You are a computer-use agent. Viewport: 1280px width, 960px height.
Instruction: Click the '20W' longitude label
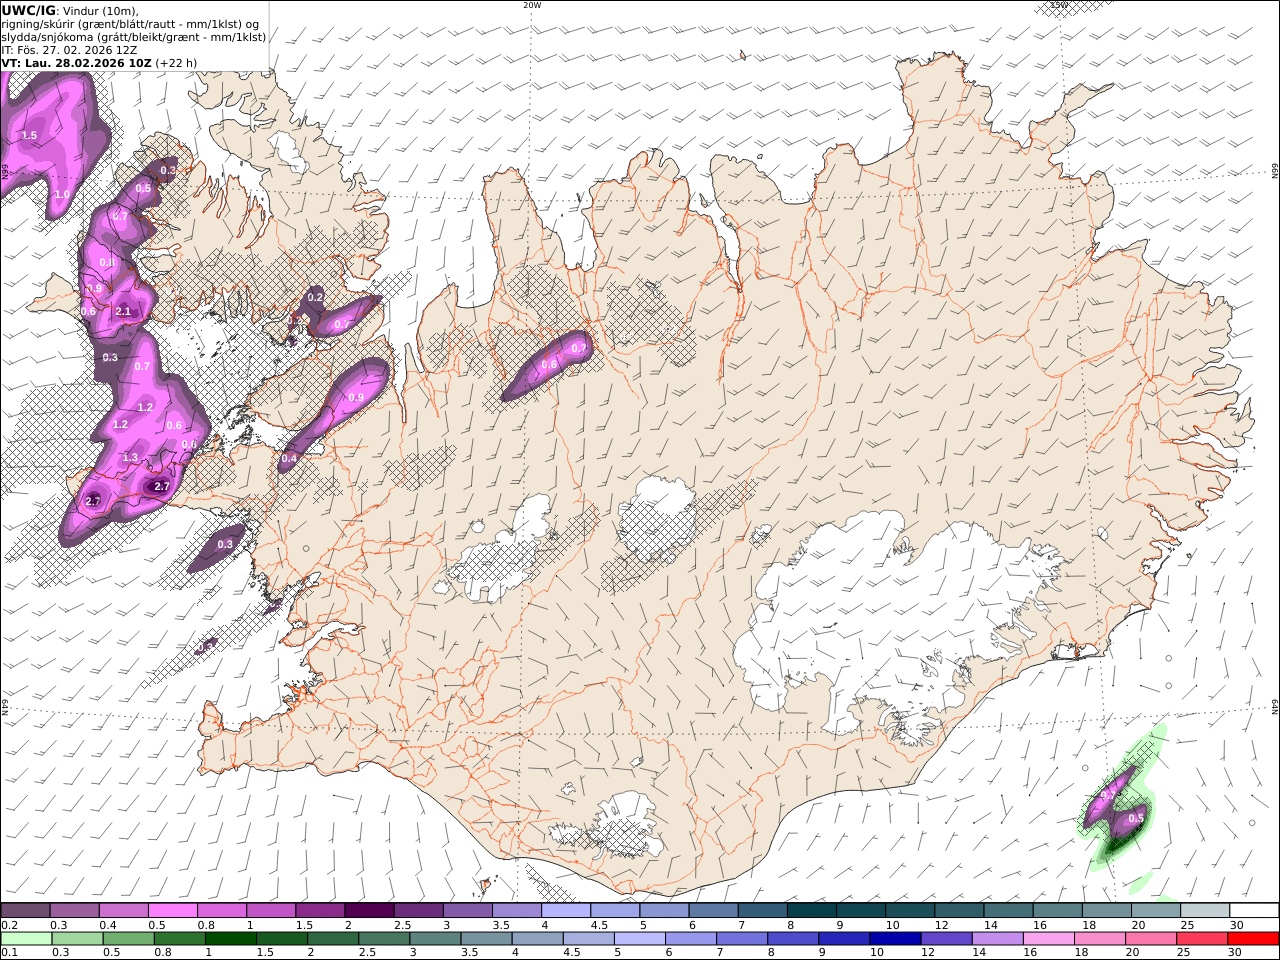[x=532, y=5]
